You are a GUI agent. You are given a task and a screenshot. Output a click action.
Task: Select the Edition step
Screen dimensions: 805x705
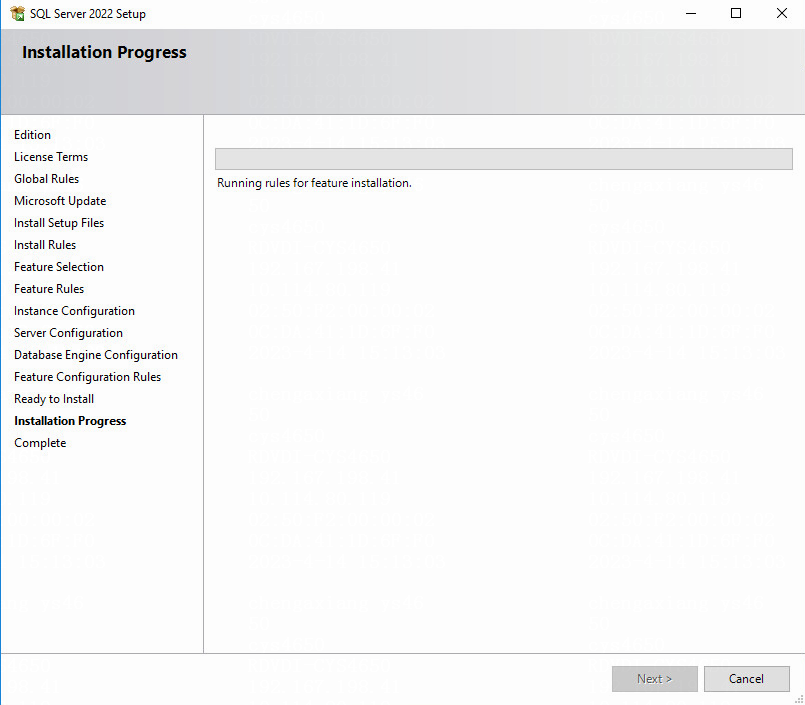point(32,135)
